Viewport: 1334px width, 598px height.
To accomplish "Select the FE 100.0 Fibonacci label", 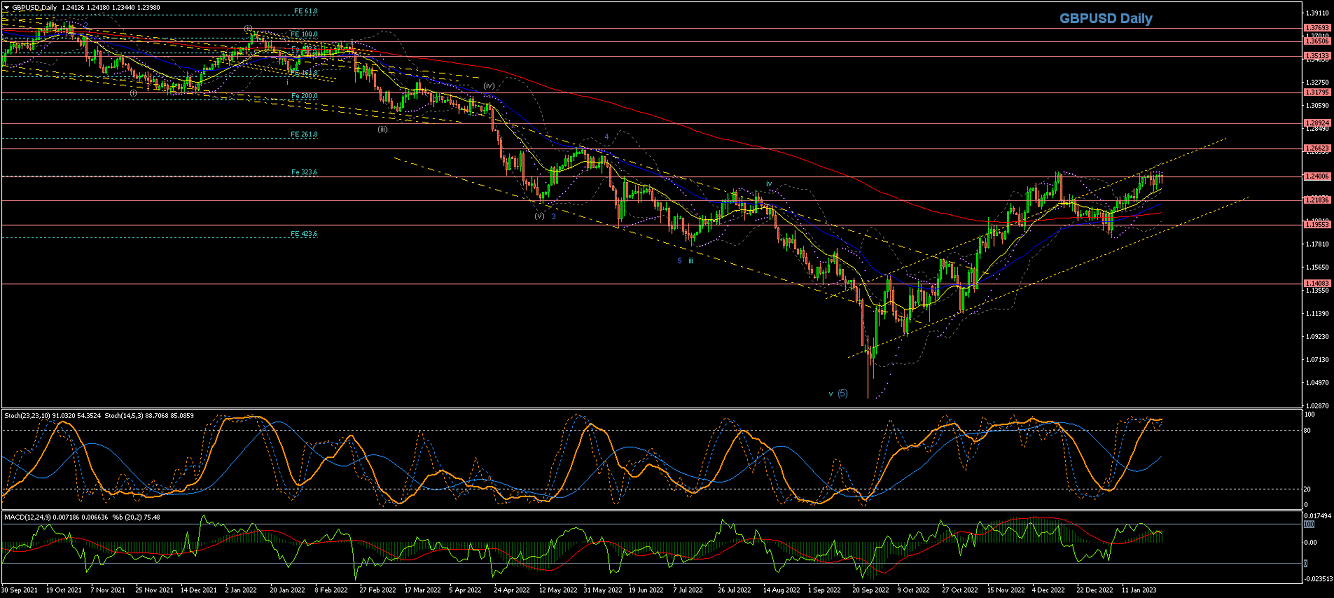I will pyautogui.click(x=303, y=33).
